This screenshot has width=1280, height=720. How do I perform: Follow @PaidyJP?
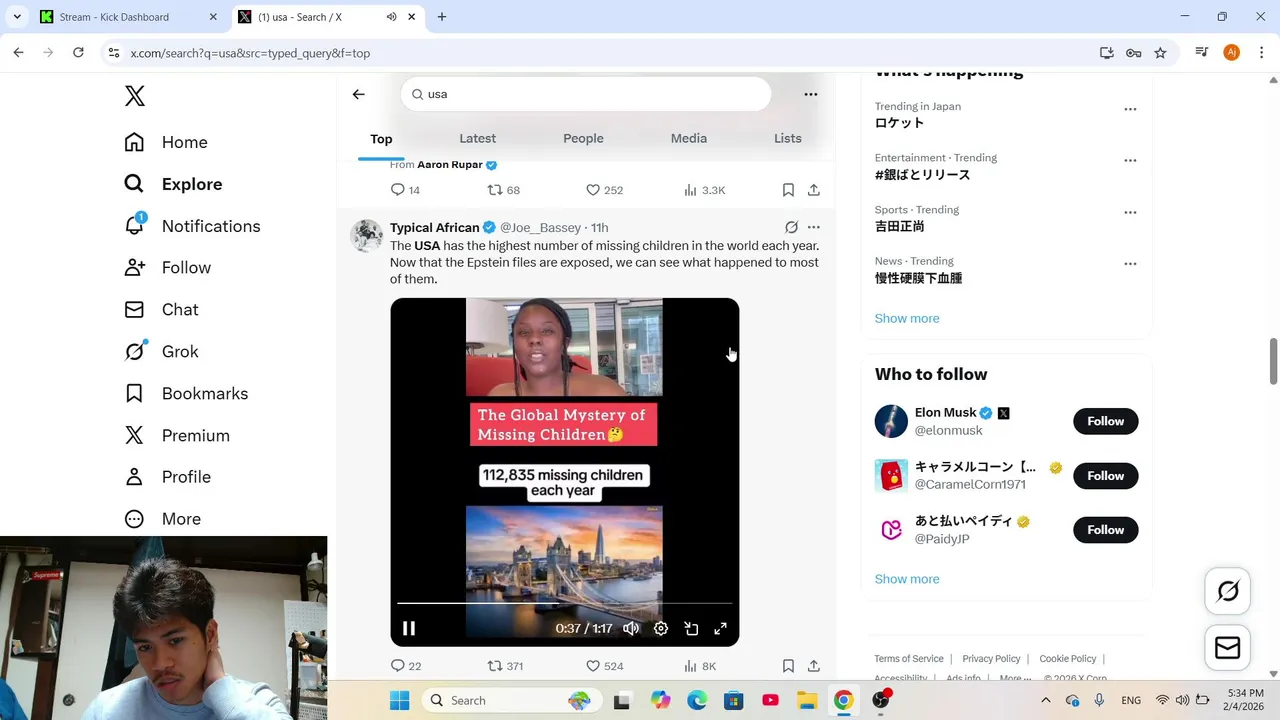coord(1106,530)
